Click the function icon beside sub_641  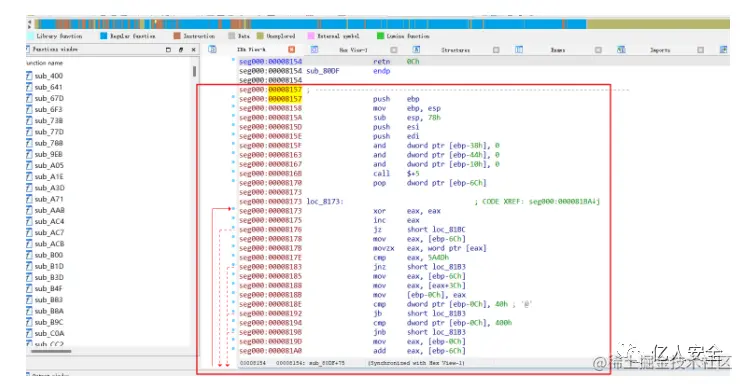29,87
